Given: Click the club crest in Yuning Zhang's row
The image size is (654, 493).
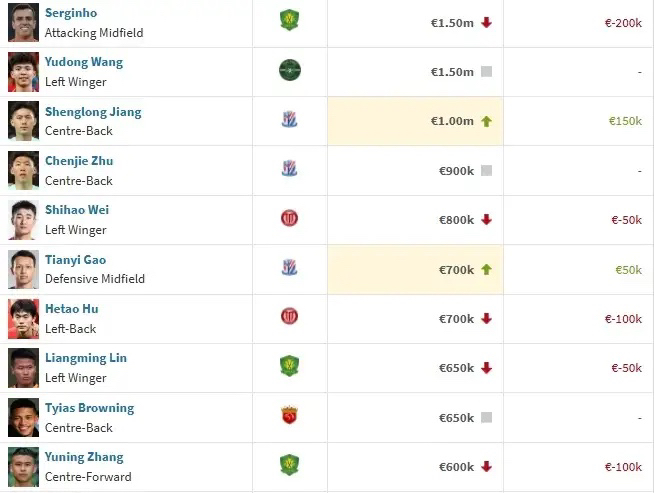Looking at the screenshot, I should [290, 465].
